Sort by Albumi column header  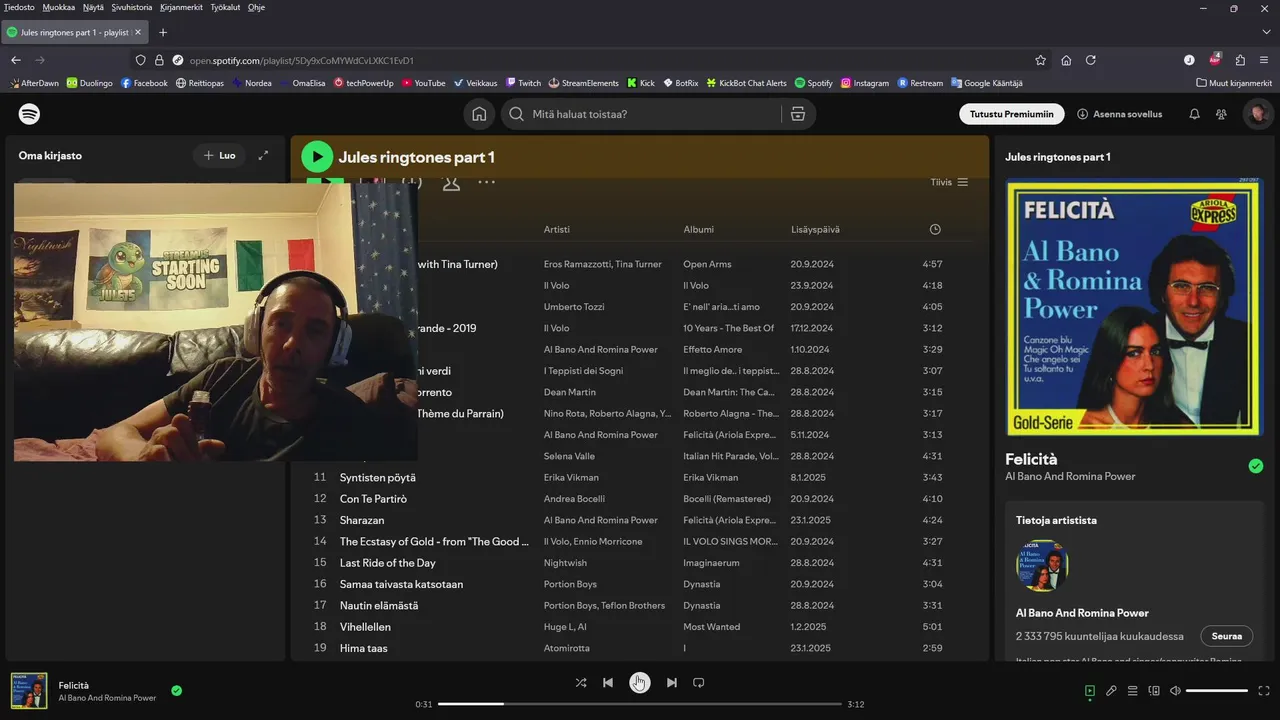tap(699, 229)
